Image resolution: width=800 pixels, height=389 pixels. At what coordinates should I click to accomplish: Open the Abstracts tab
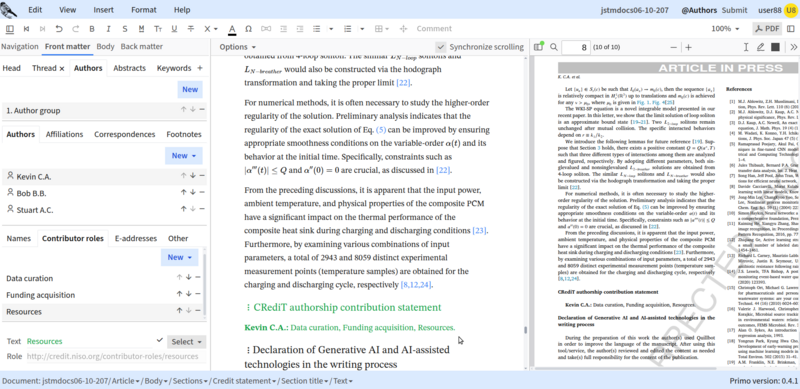tap(130, 68)
